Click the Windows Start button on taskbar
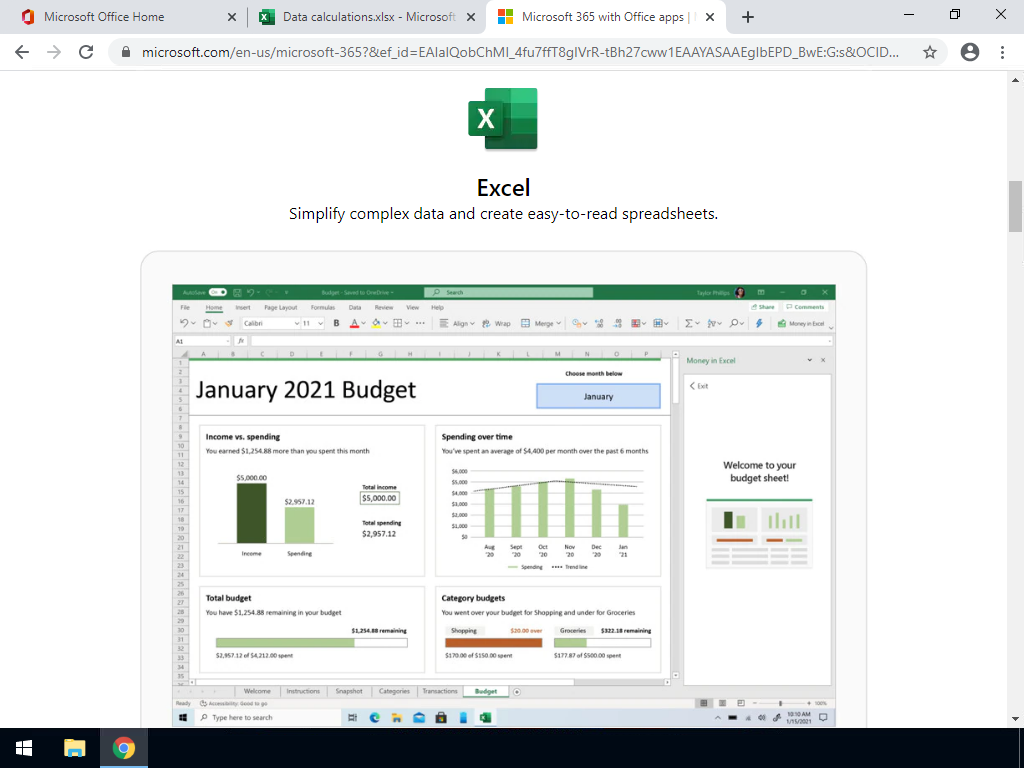Image resolution: width=1024 pixels, height=768 pixels. point(24,748)
